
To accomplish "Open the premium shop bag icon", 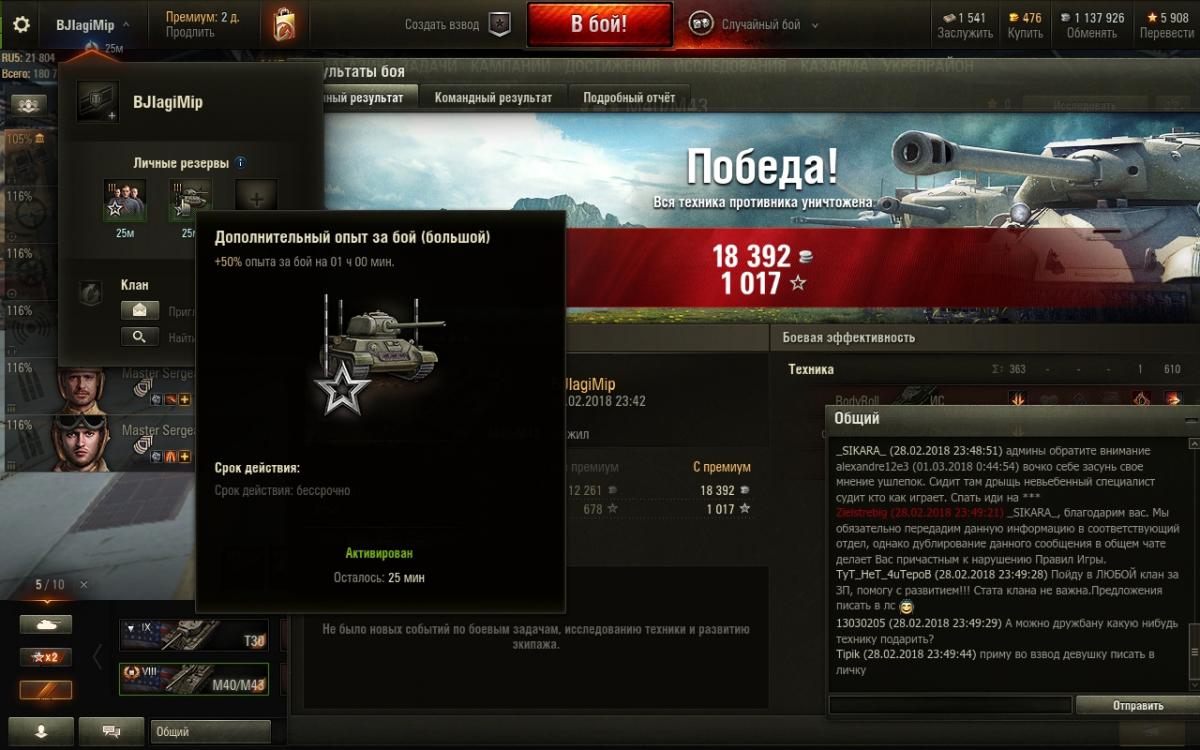I will [284, 24].
